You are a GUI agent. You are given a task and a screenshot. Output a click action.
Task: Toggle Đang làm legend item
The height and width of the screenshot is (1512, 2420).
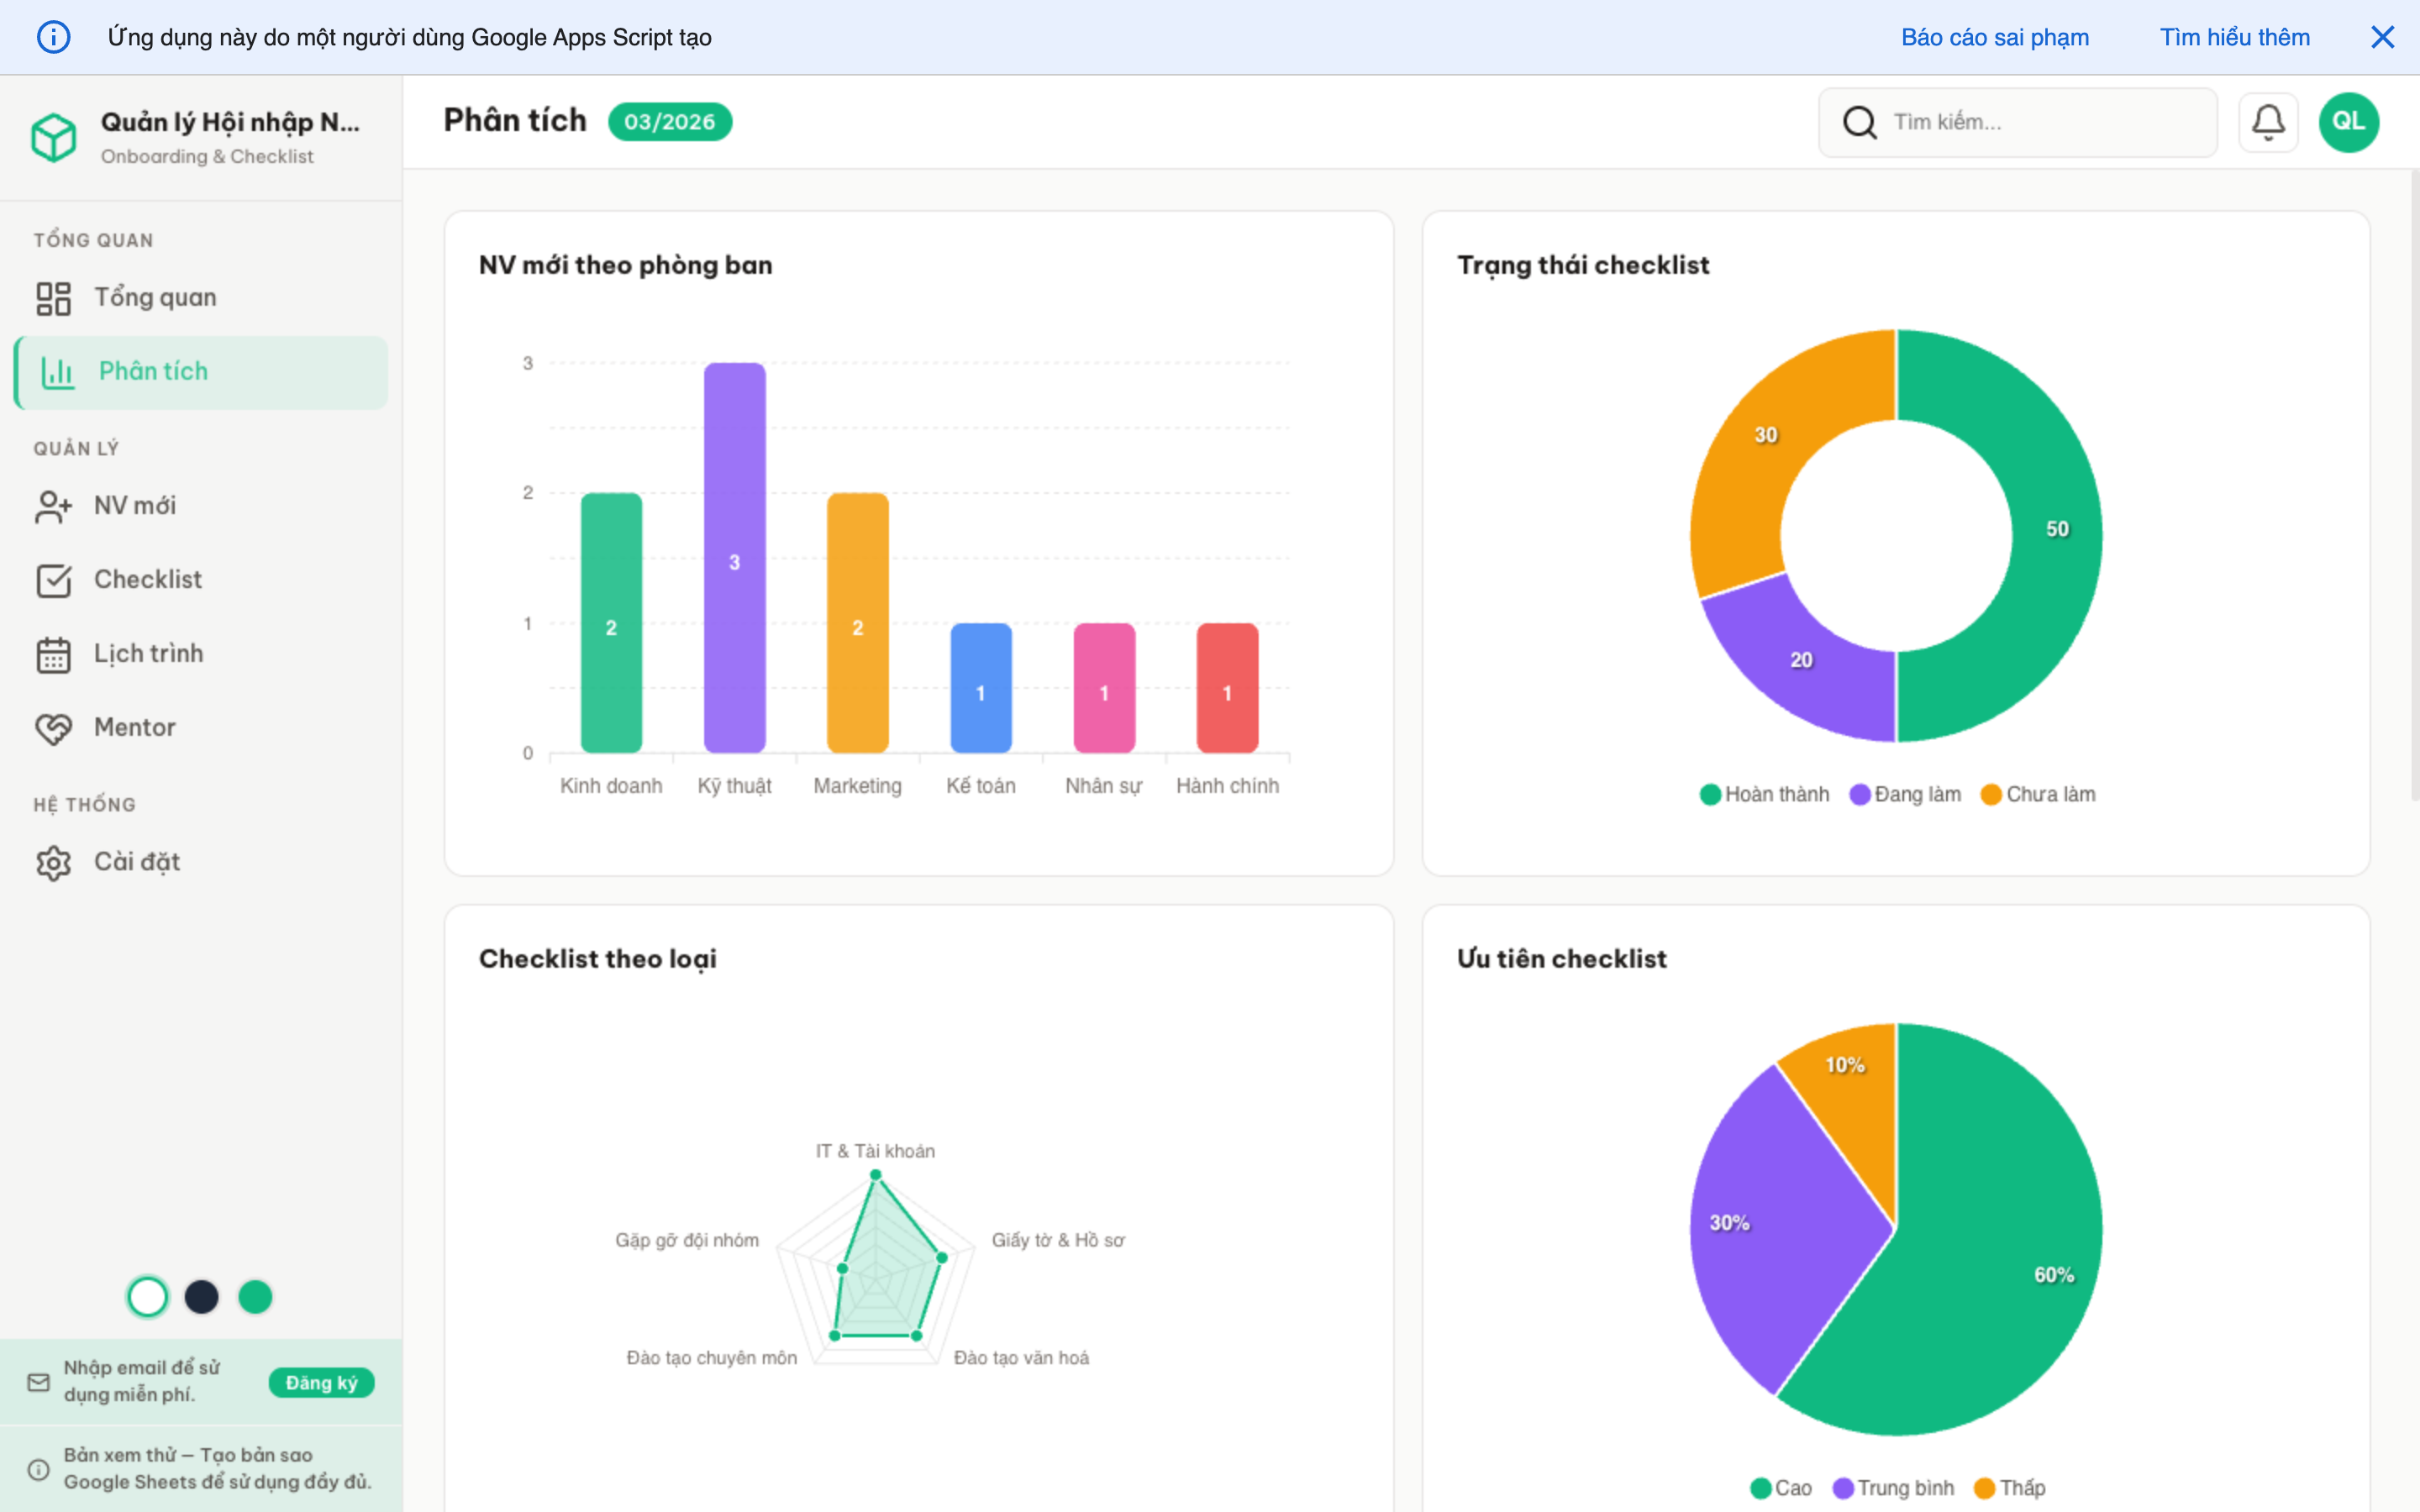1905,794
